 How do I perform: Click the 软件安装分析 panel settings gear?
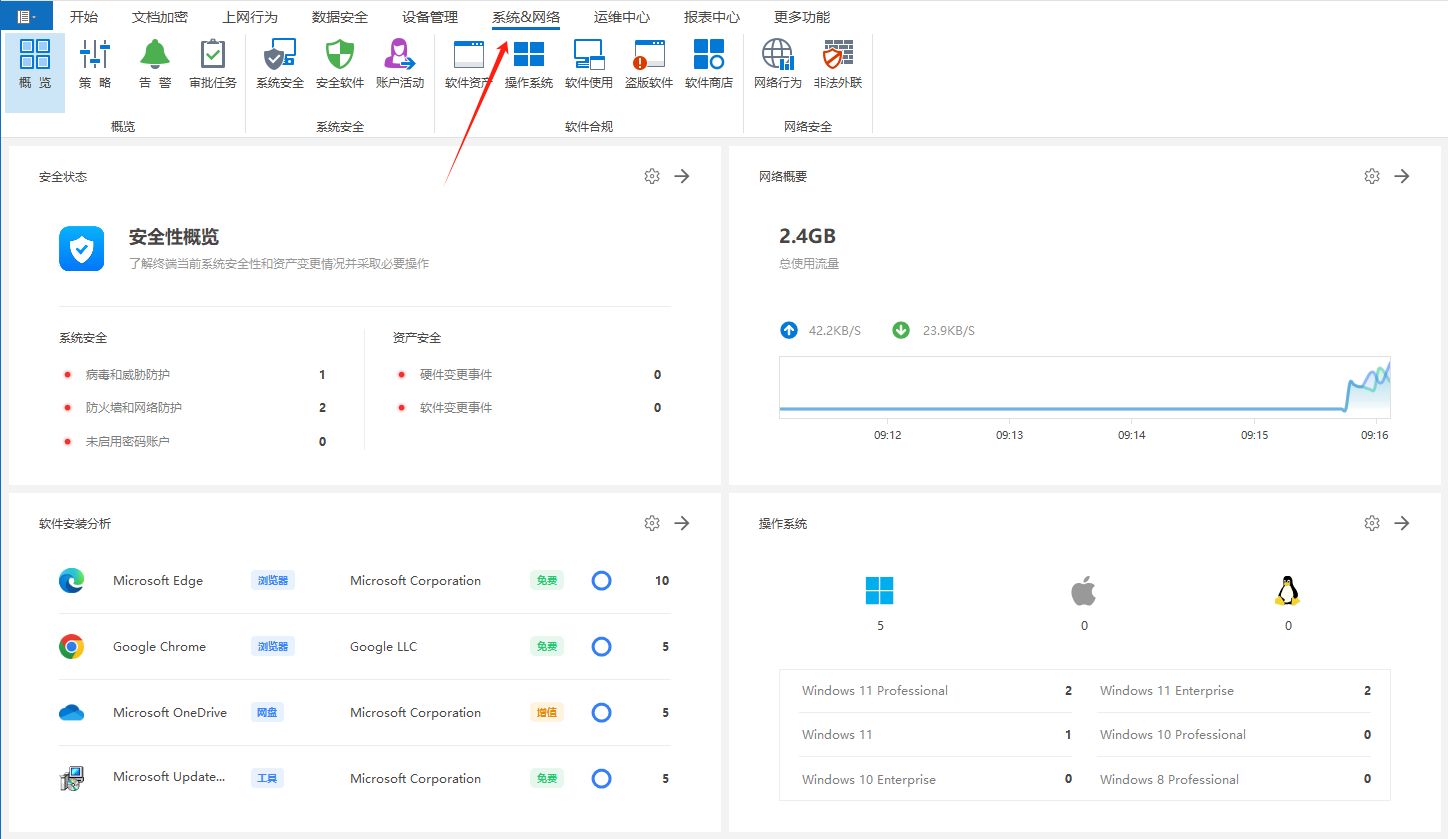(x=652, y=523)
